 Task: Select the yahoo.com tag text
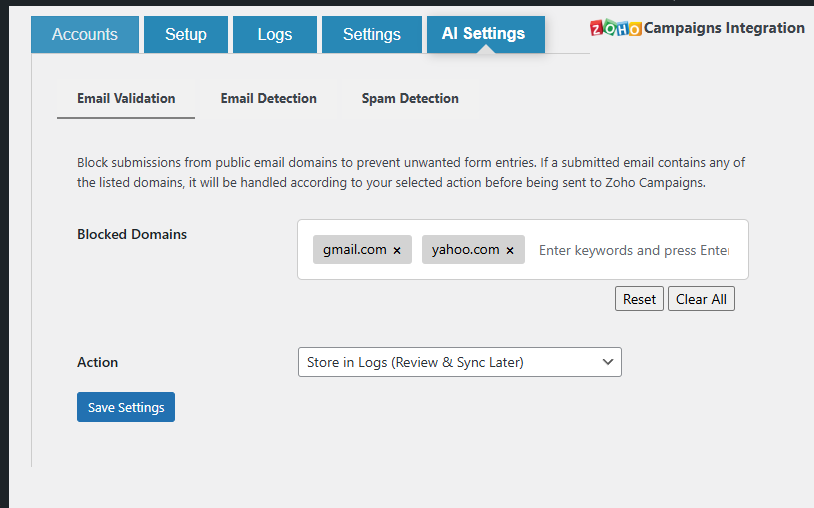click(465, 250)
